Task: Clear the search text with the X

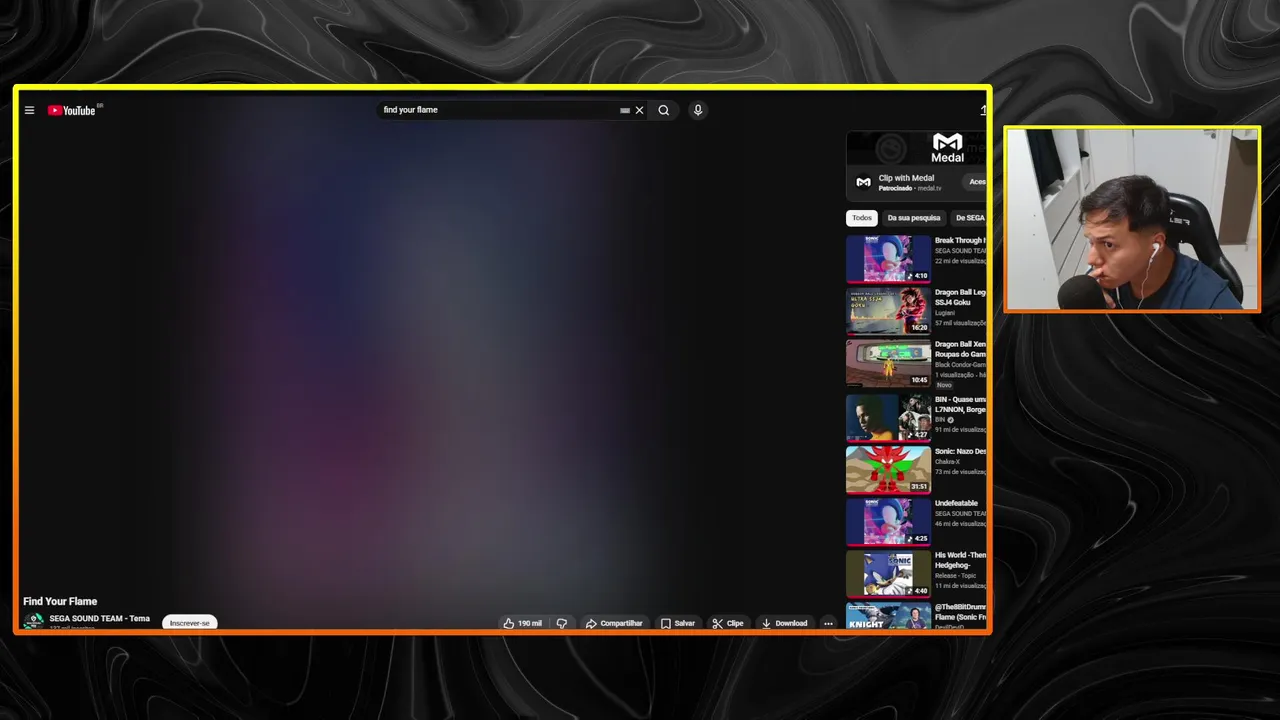Action: pyautogui.click(x=639, y=110)
